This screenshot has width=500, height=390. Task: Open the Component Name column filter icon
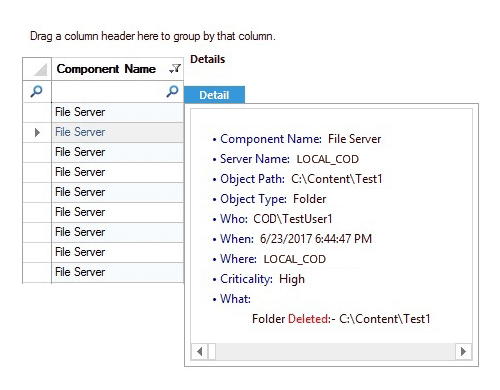click(x=175, y=69)
